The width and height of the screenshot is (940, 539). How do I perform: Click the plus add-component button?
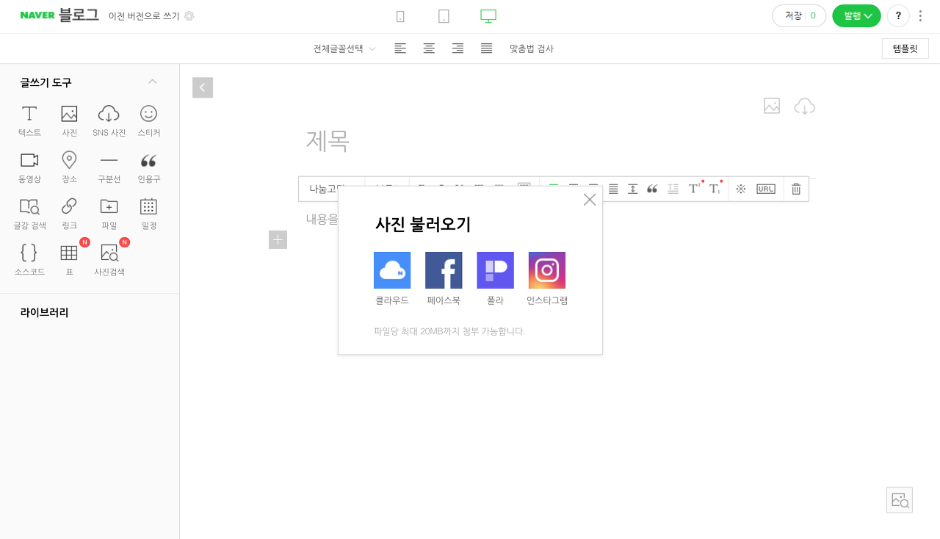click(x=278, y=240)
